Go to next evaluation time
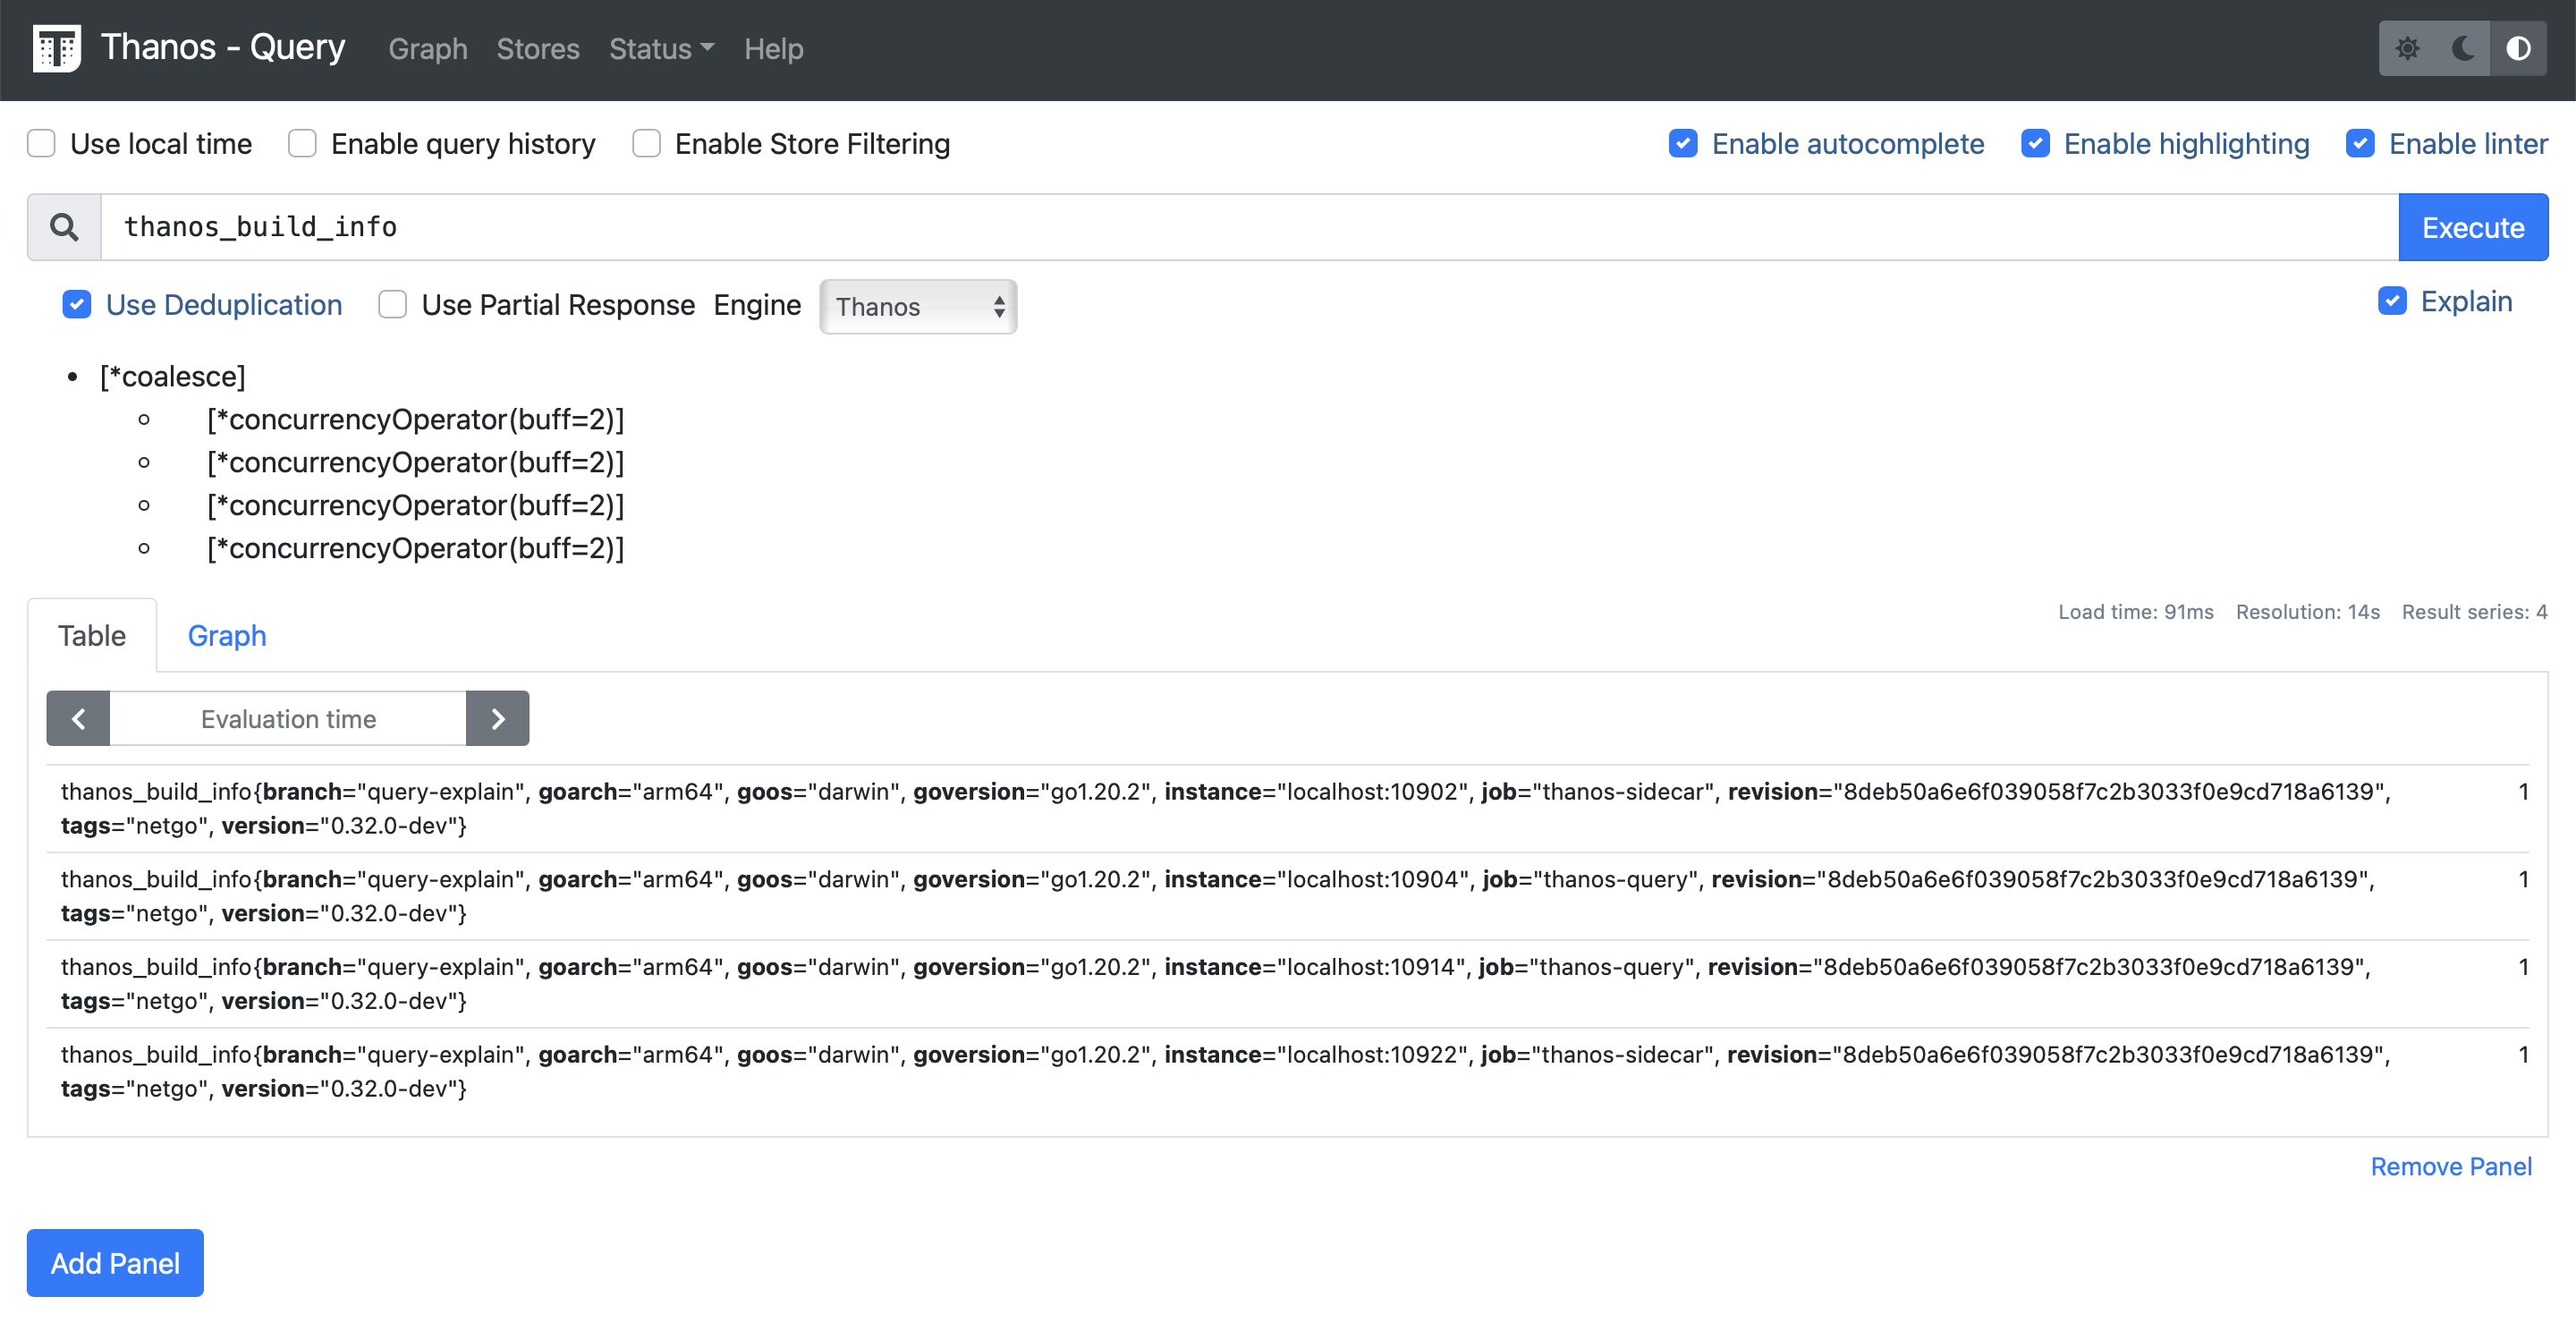This screenshot has width=2576, height=1331. [x=497, y=718]
